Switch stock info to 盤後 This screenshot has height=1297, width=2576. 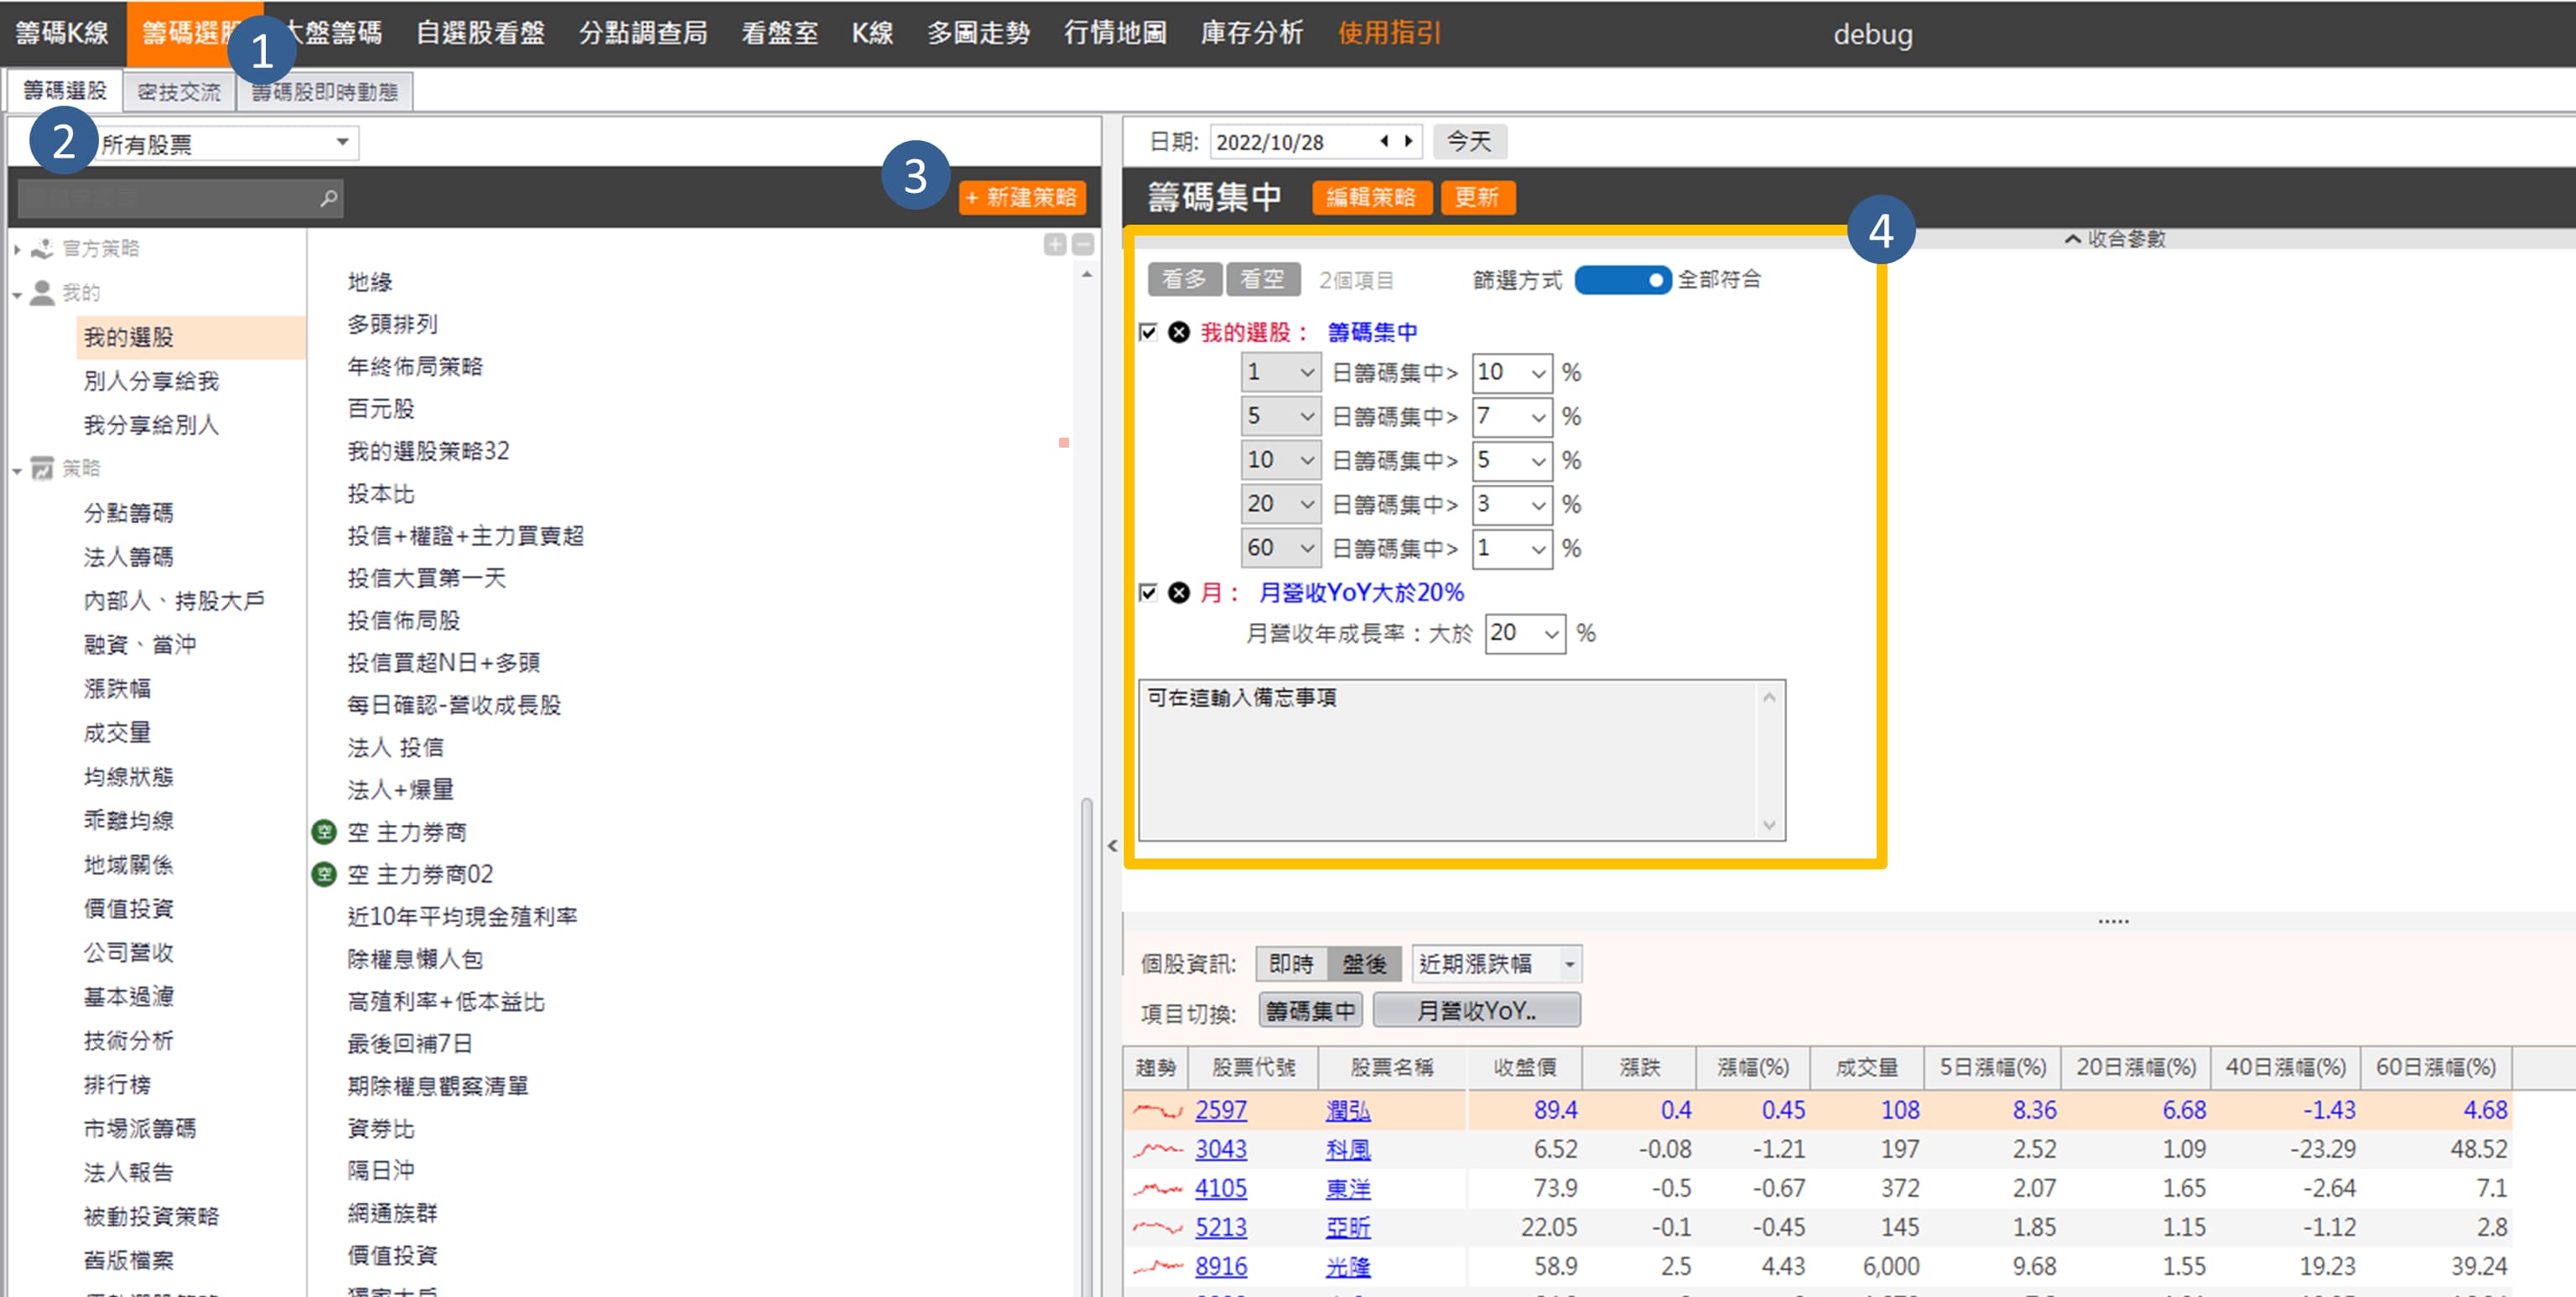click(x=1364, y=964)
